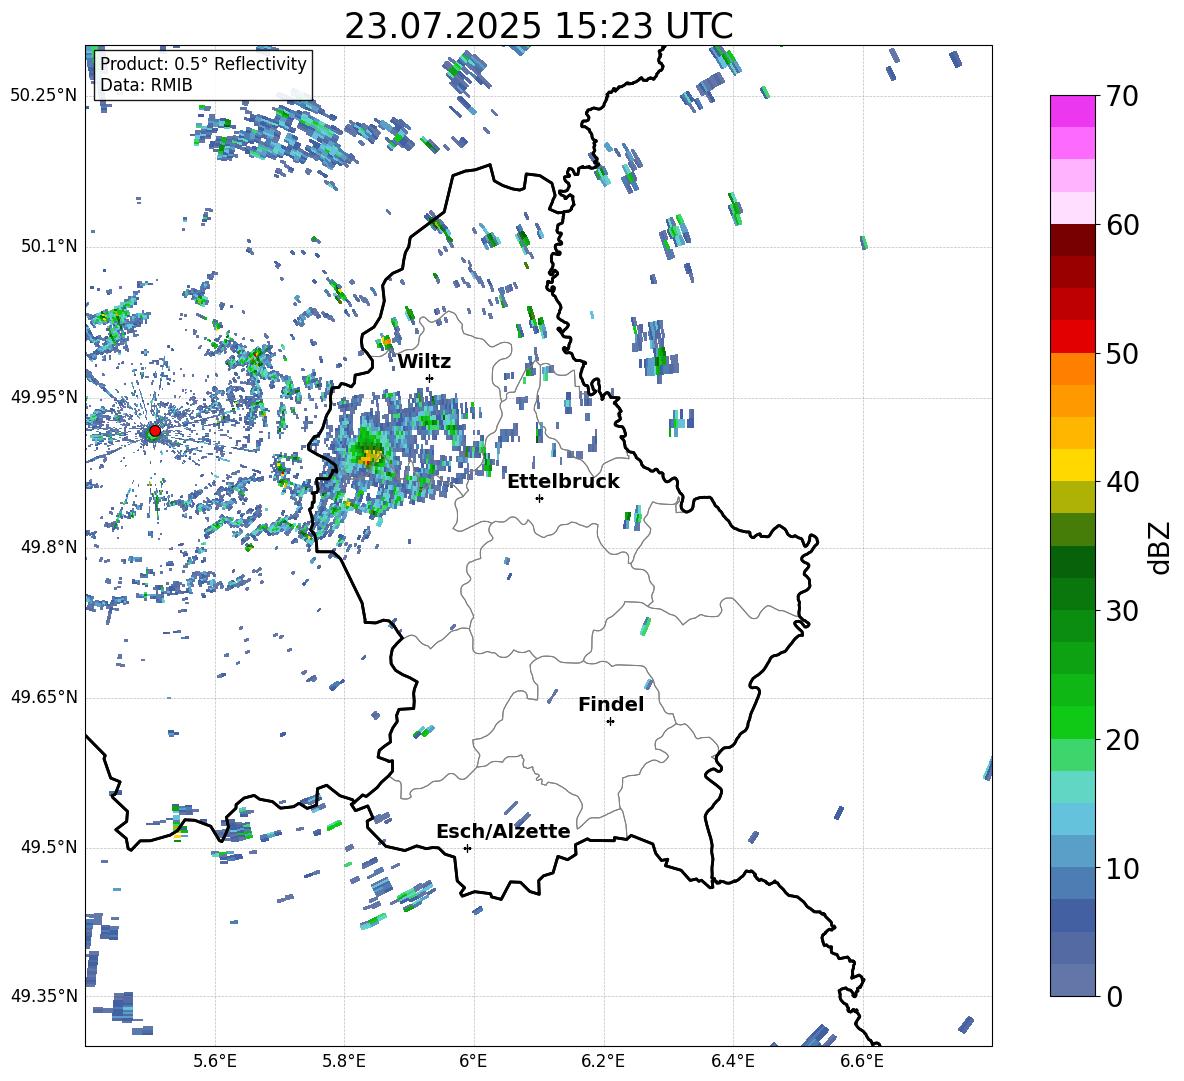Click the Wiltz station cross marker

pyautogui.click(x=430, y=378)
